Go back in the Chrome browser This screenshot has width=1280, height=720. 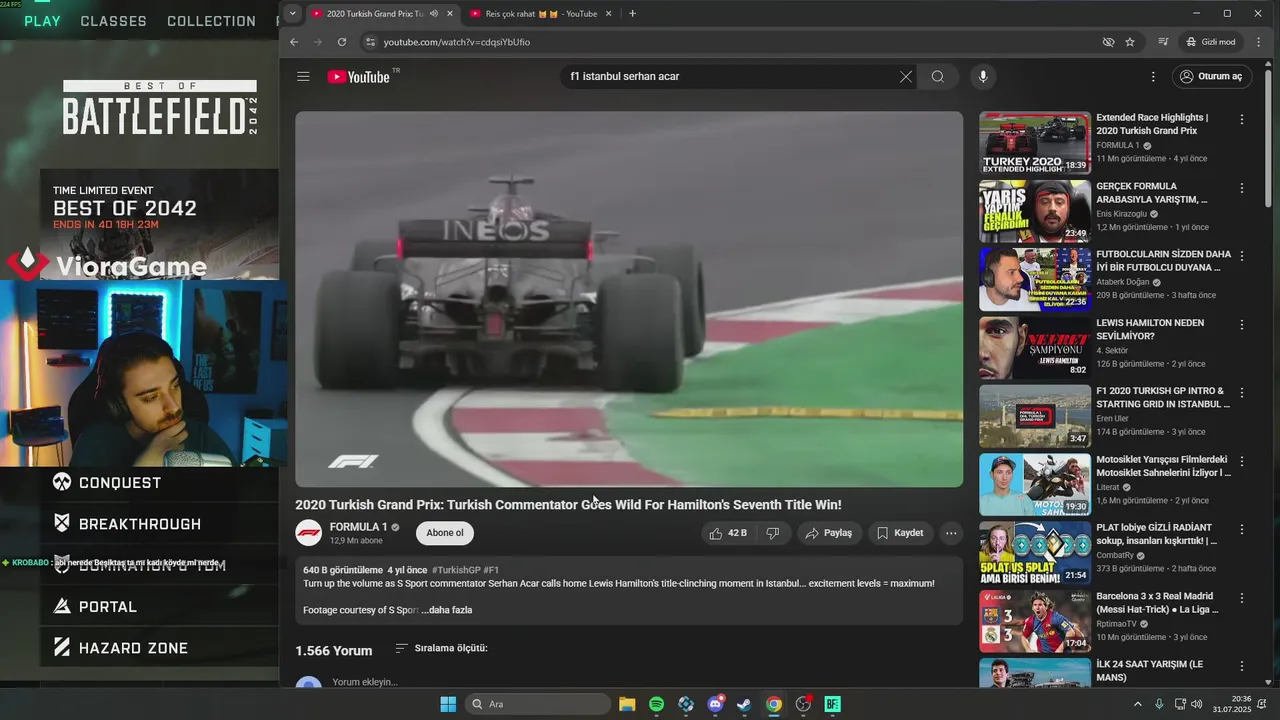[294, 42]
